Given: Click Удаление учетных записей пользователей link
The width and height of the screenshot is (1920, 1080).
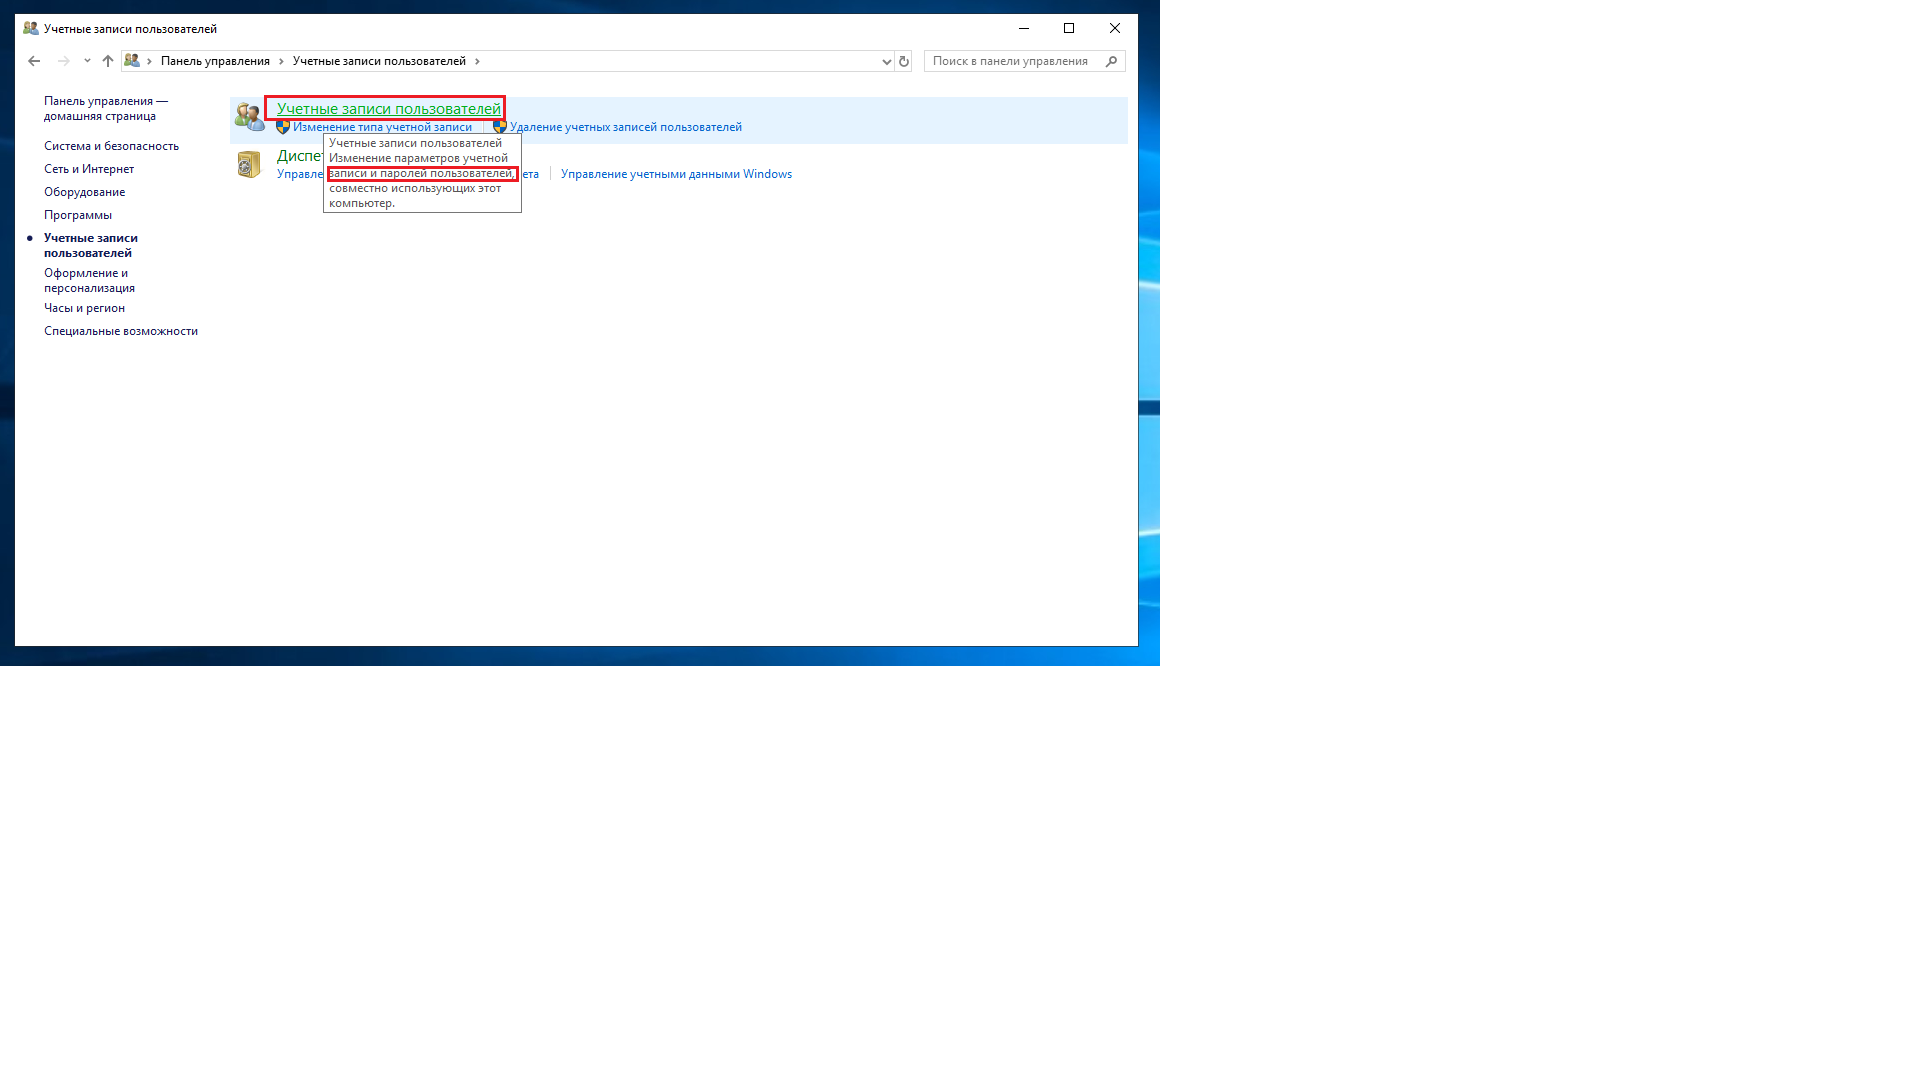Looking at the screenshot, I should pyautogui.click(x=626, y=127).
